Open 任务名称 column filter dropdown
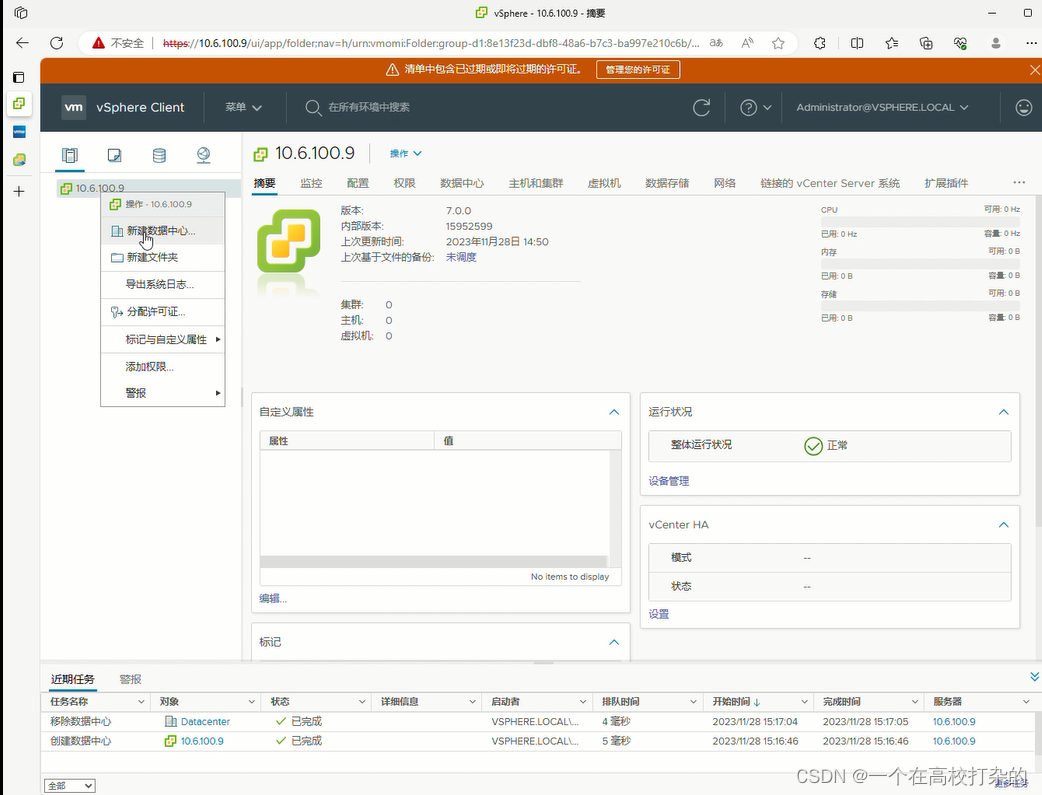Image resolution: width=1042 pixels, height=795 pixels. (141, 702)
